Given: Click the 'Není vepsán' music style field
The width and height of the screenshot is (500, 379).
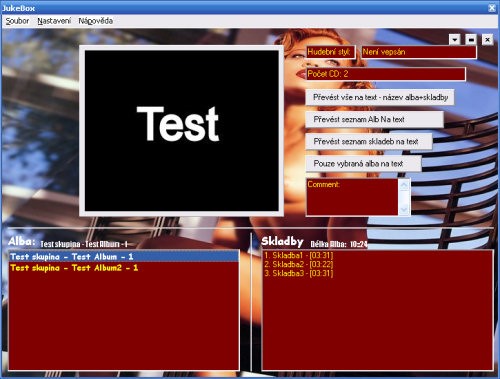Looking at the screenshot, I should pyautogui.click(x=419, y=52).
